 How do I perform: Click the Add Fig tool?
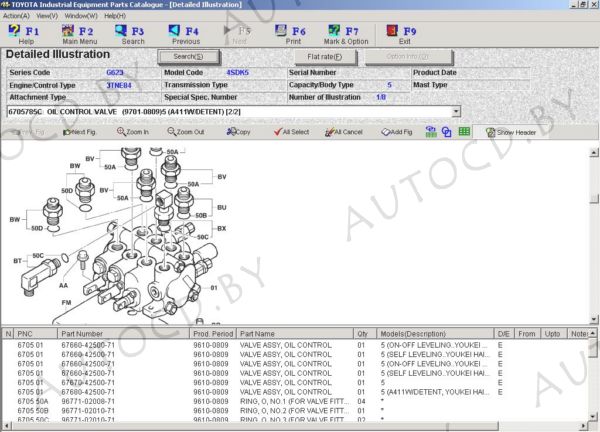coord(397,132)
